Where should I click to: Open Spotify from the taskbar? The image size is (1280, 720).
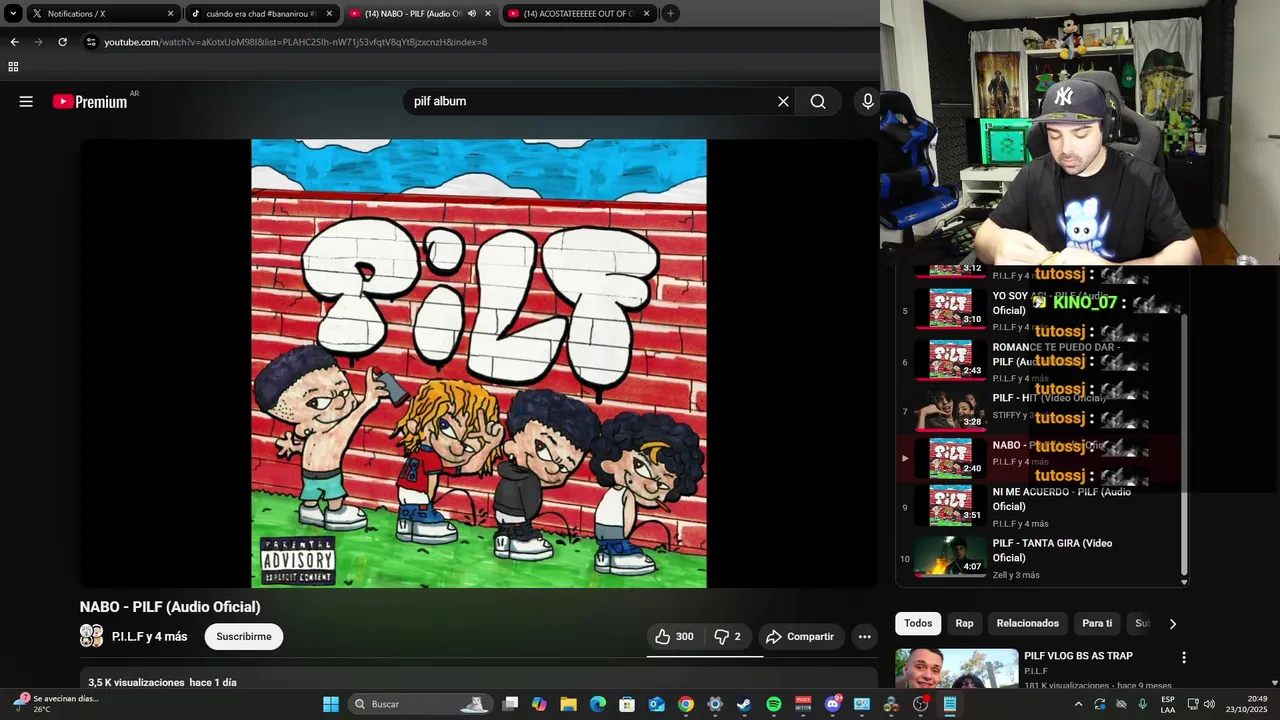[773, 704]
